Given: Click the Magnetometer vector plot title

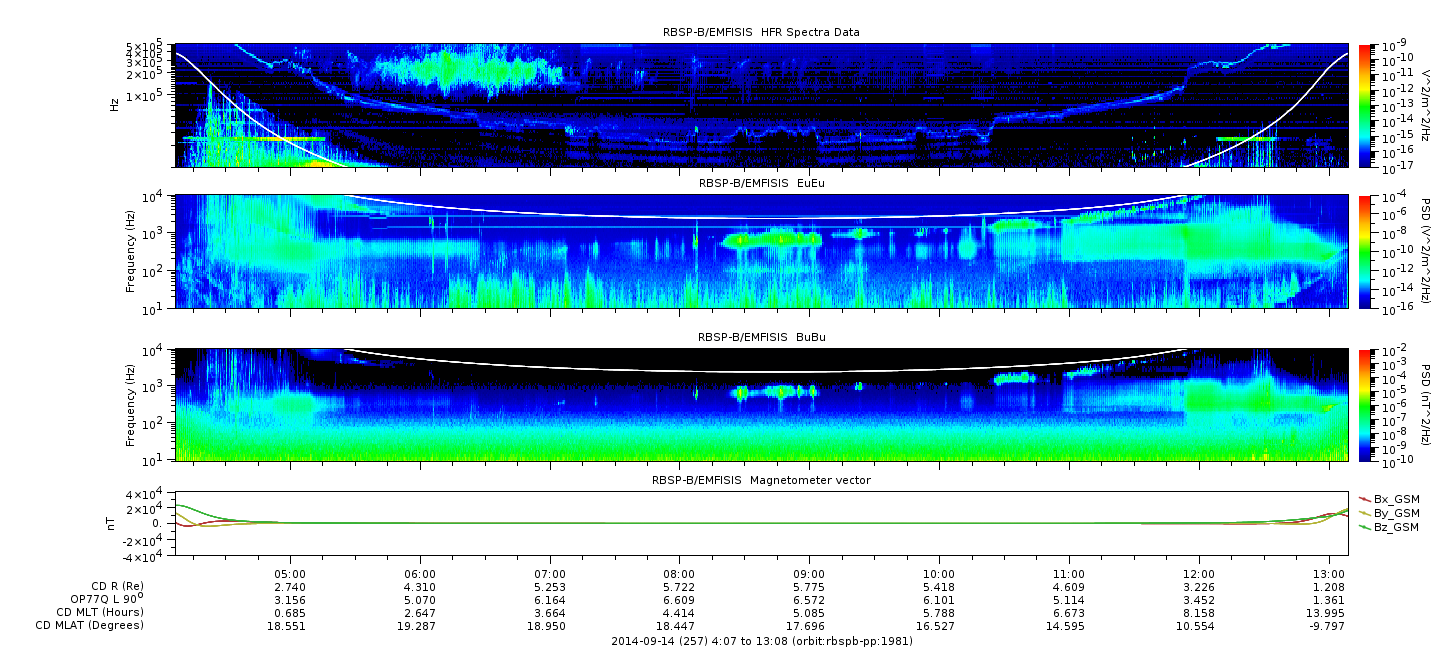Looking at the screenshot, I should (x=760, y=480).
